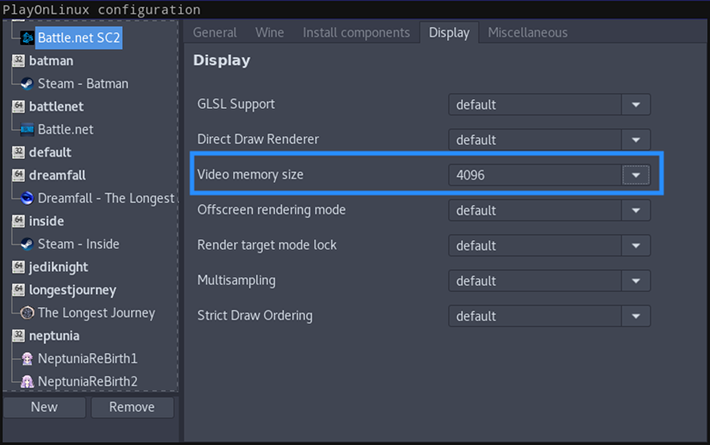Image resolution: width=710 pixels, height=445 pixels.
Task: Open the Direct Draw Renderer dropdown arrow
Action: click(x=636, y=140)
